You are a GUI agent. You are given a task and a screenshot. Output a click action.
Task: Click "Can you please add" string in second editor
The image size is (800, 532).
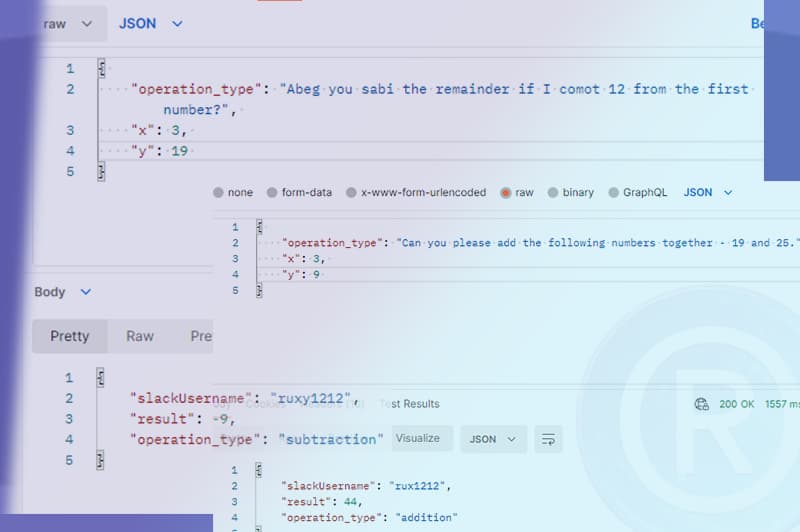coord(598,243)
